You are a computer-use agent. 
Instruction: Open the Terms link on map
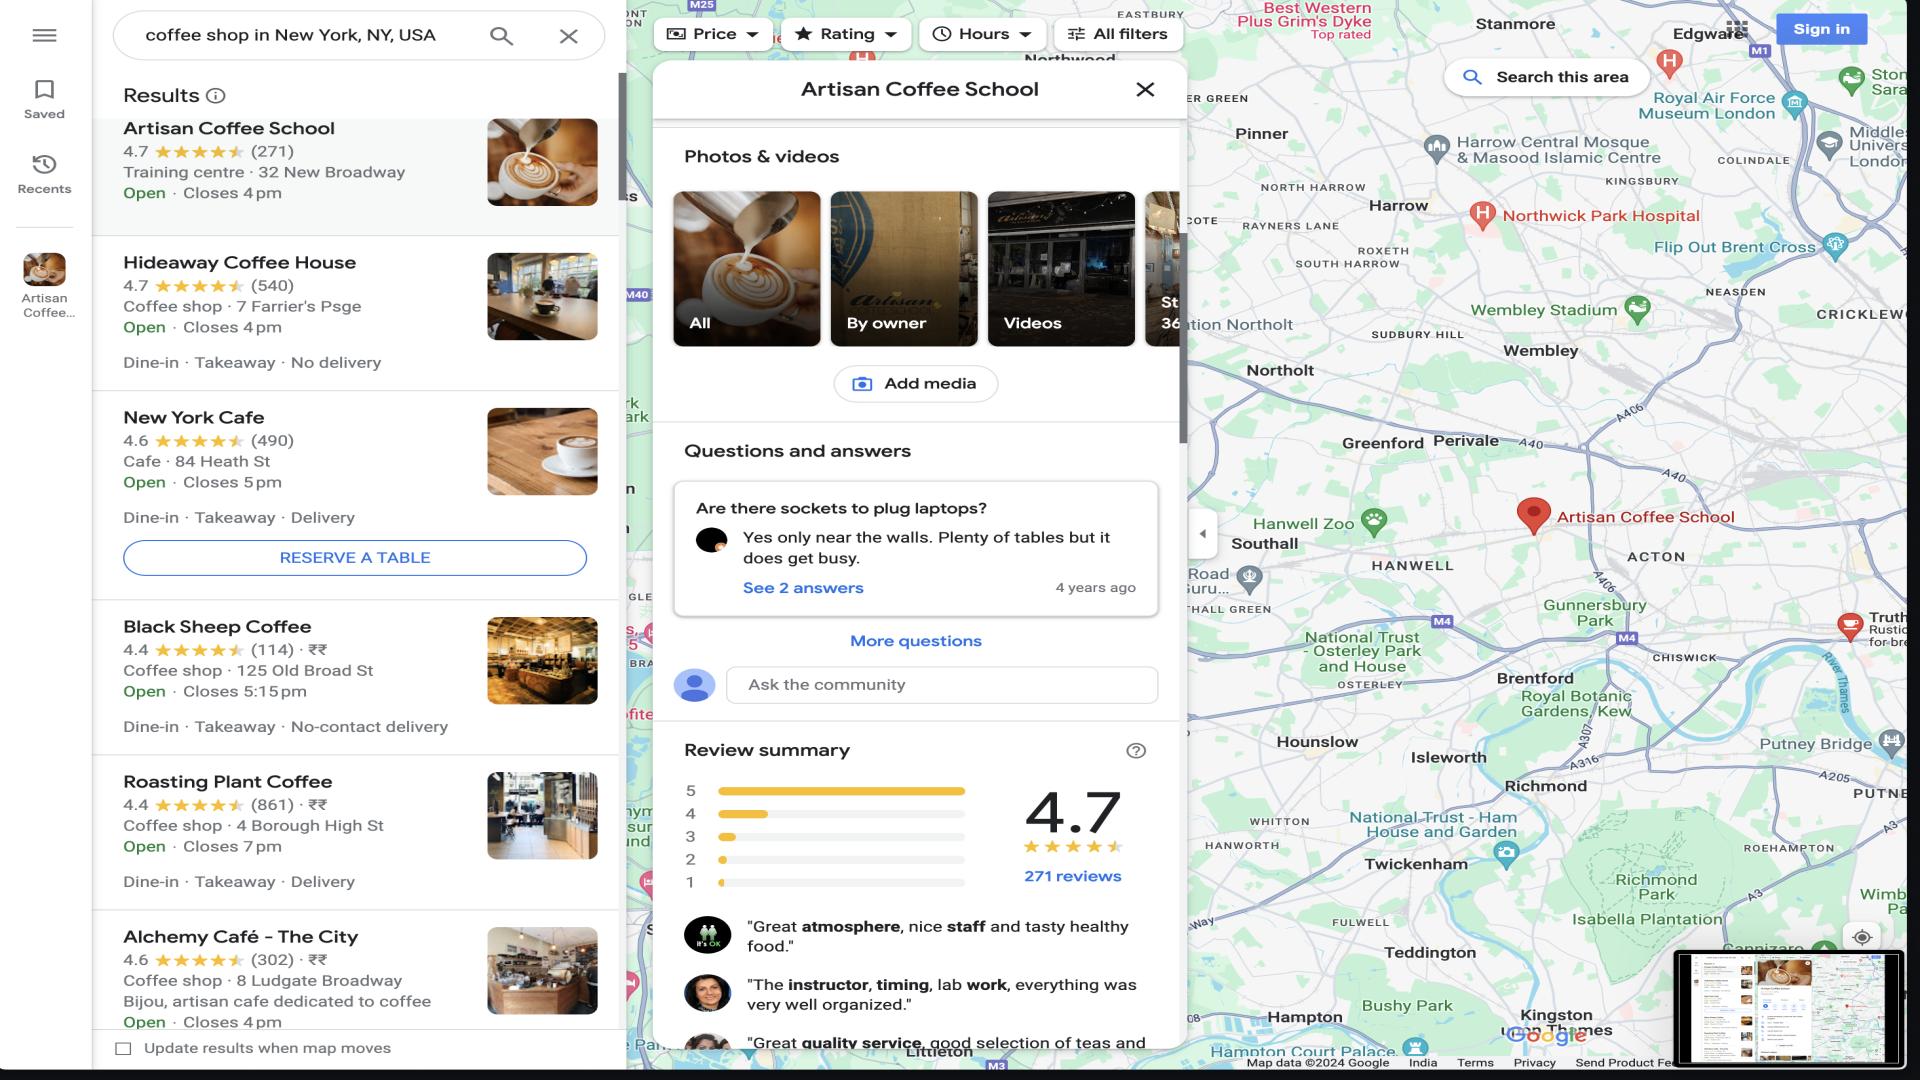[1475, 1063]
